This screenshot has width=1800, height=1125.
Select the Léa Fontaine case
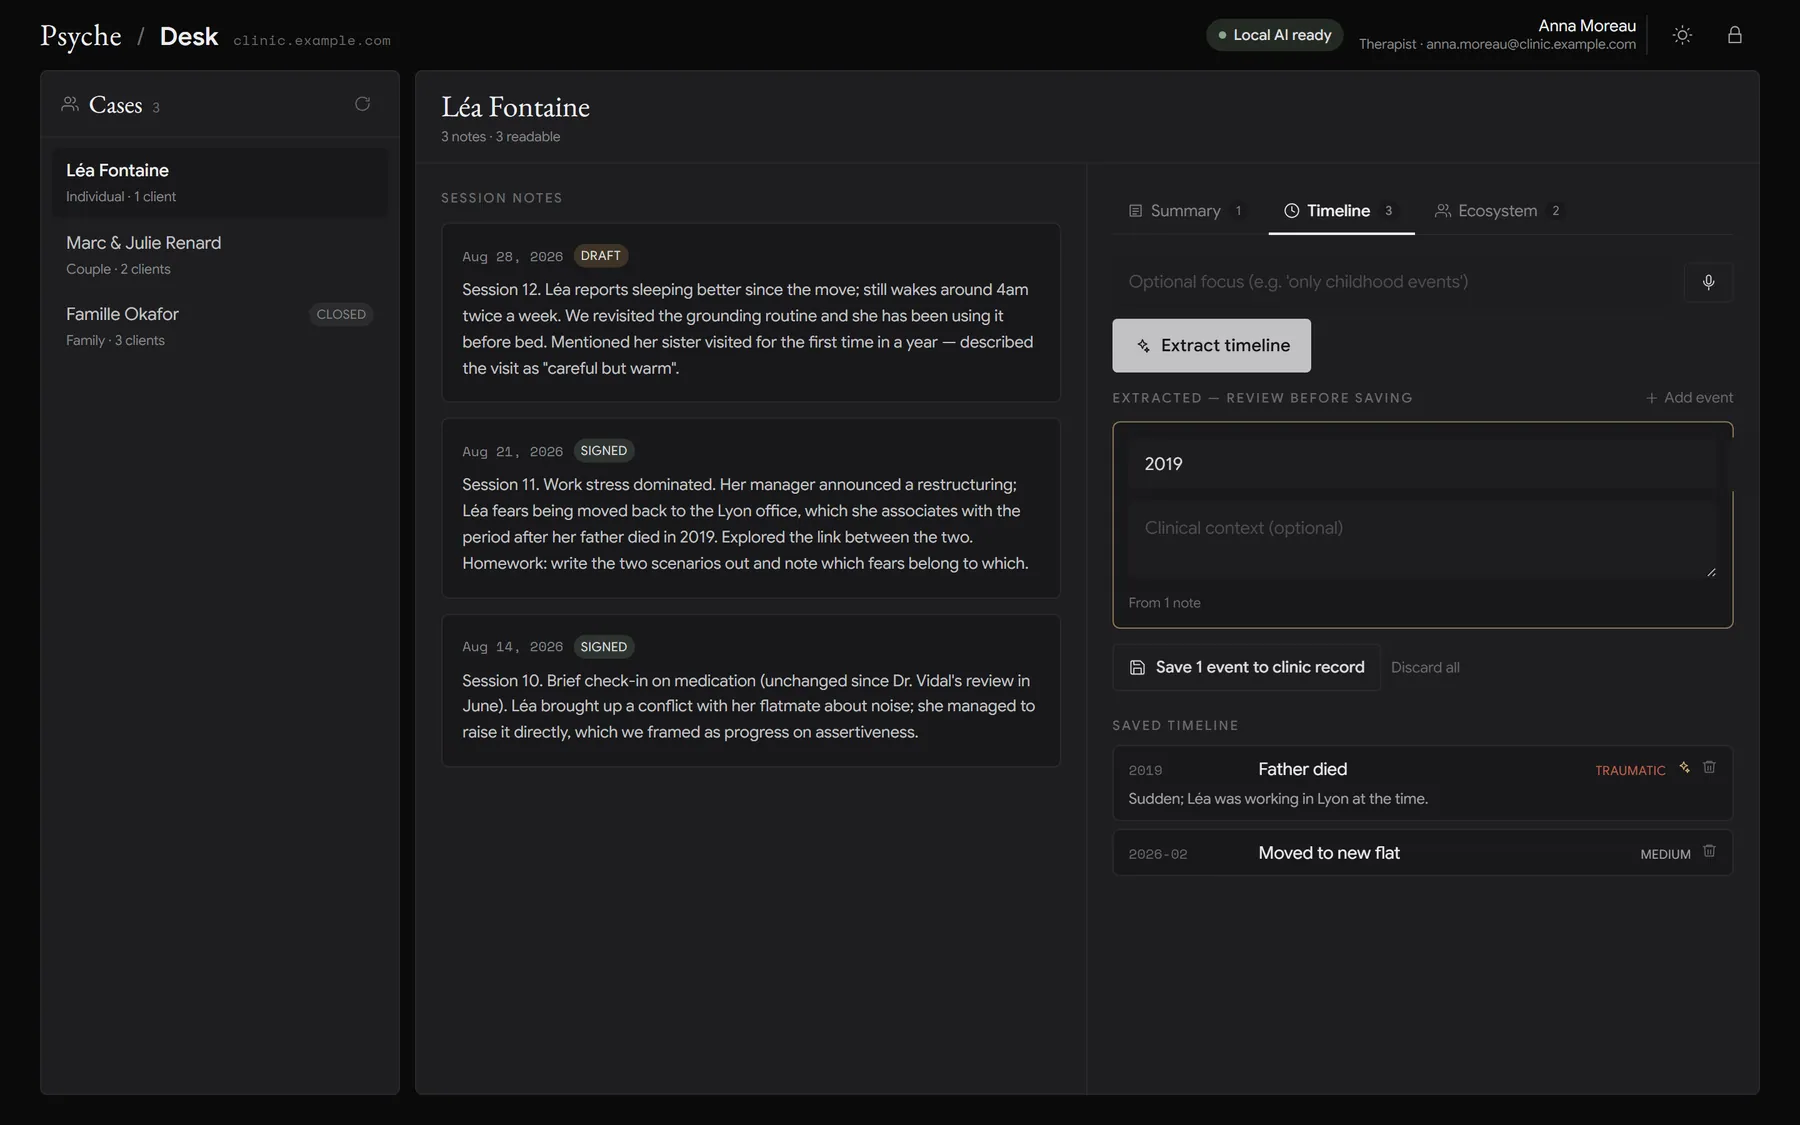pyautogui.click(x=220, y=182)
